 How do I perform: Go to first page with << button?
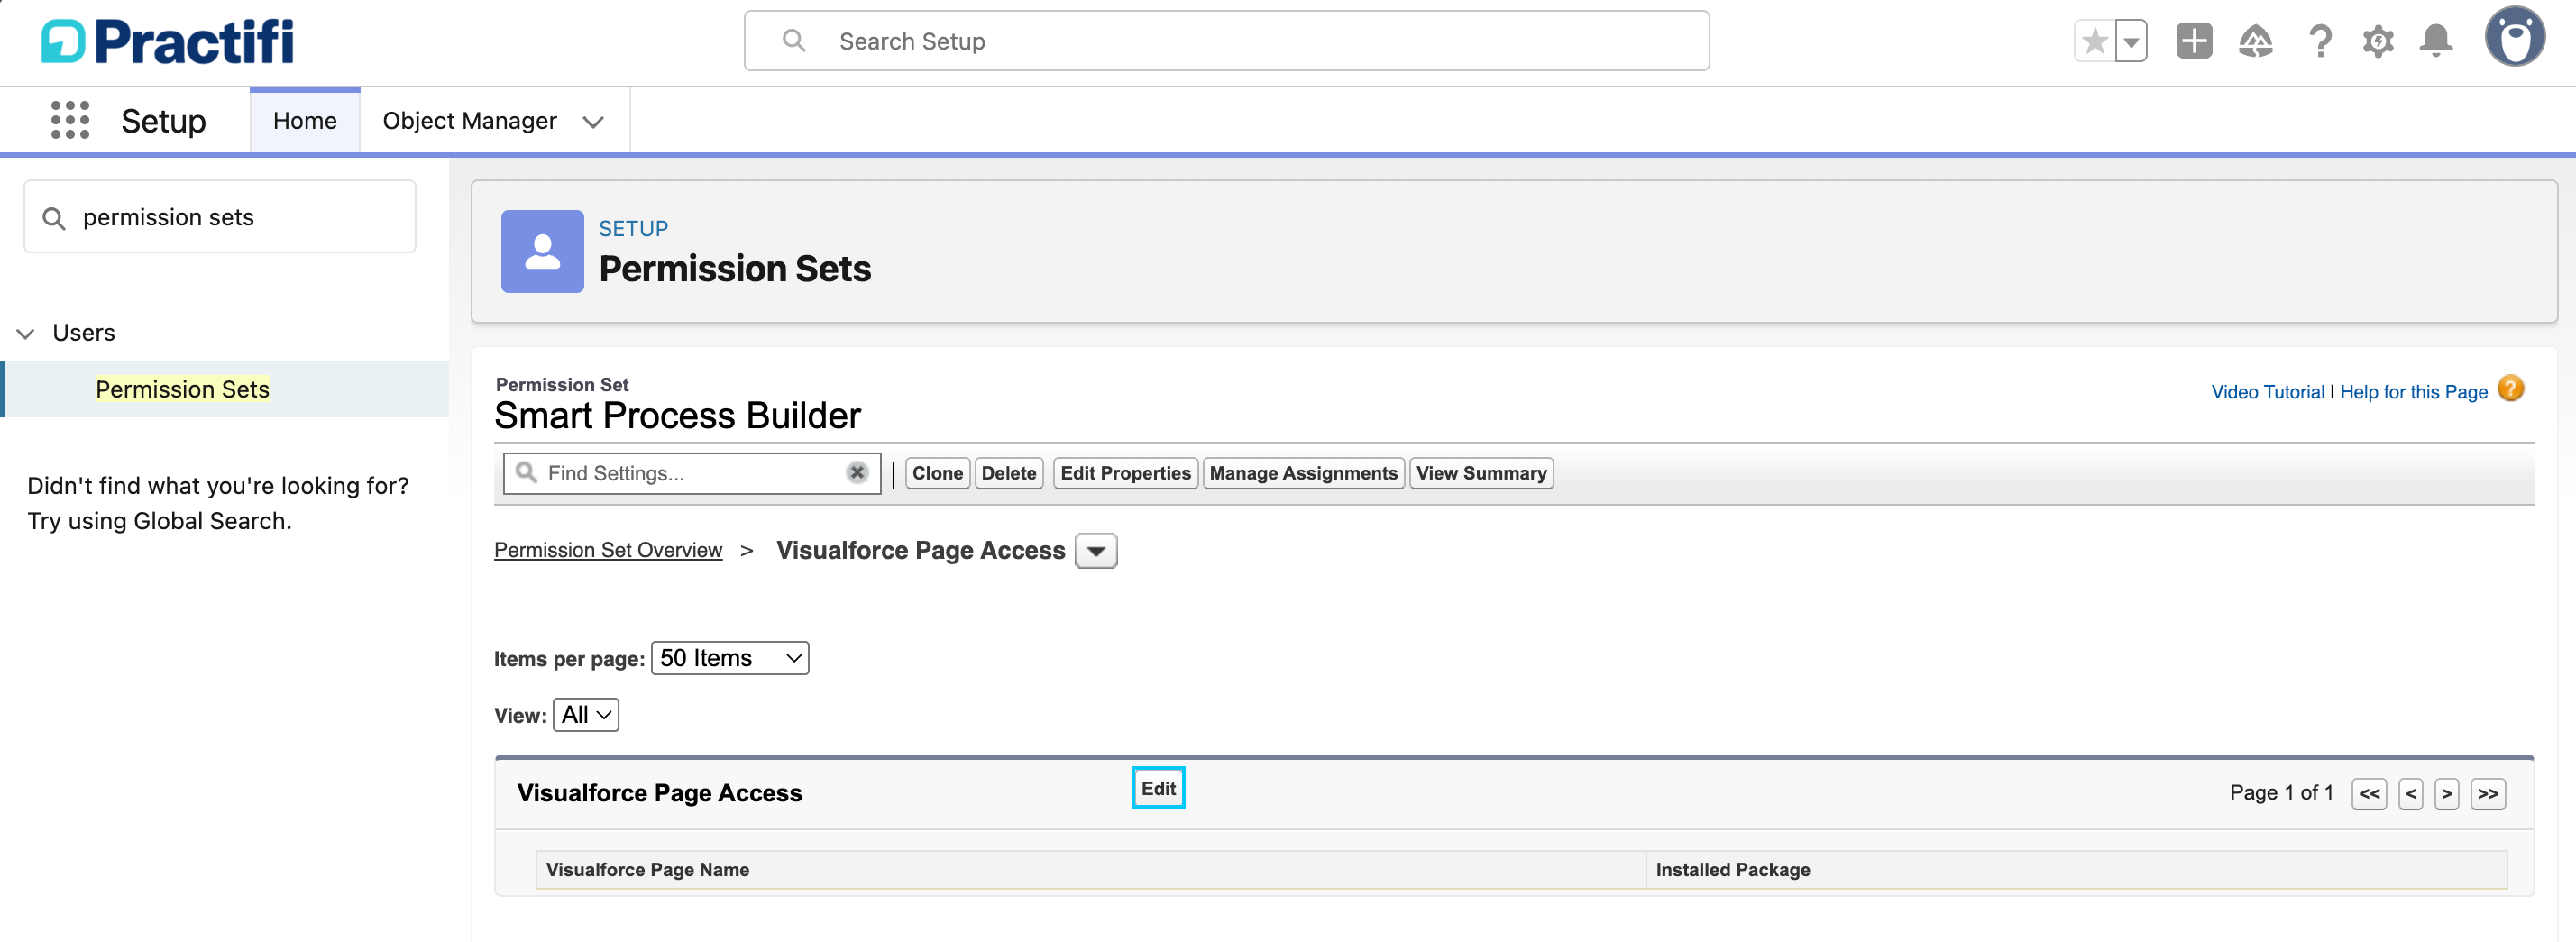[x=2369, y=794]
